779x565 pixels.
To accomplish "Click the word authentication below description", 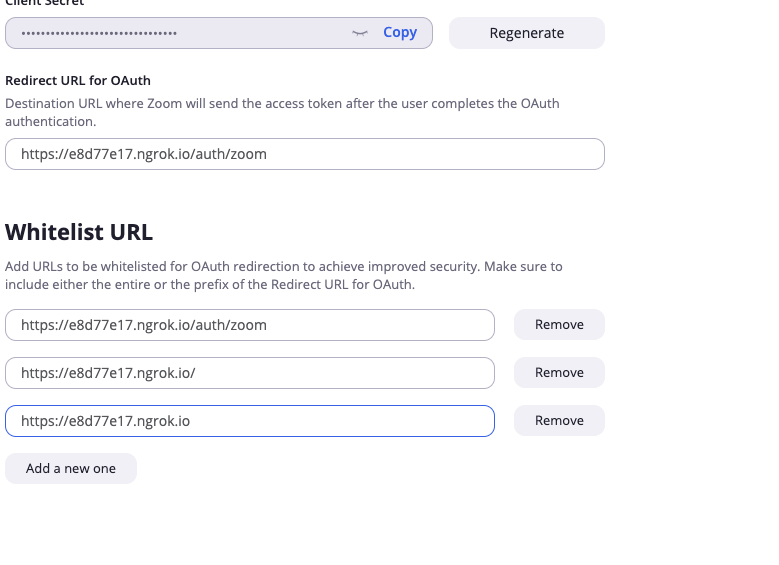I will [50, 121].
